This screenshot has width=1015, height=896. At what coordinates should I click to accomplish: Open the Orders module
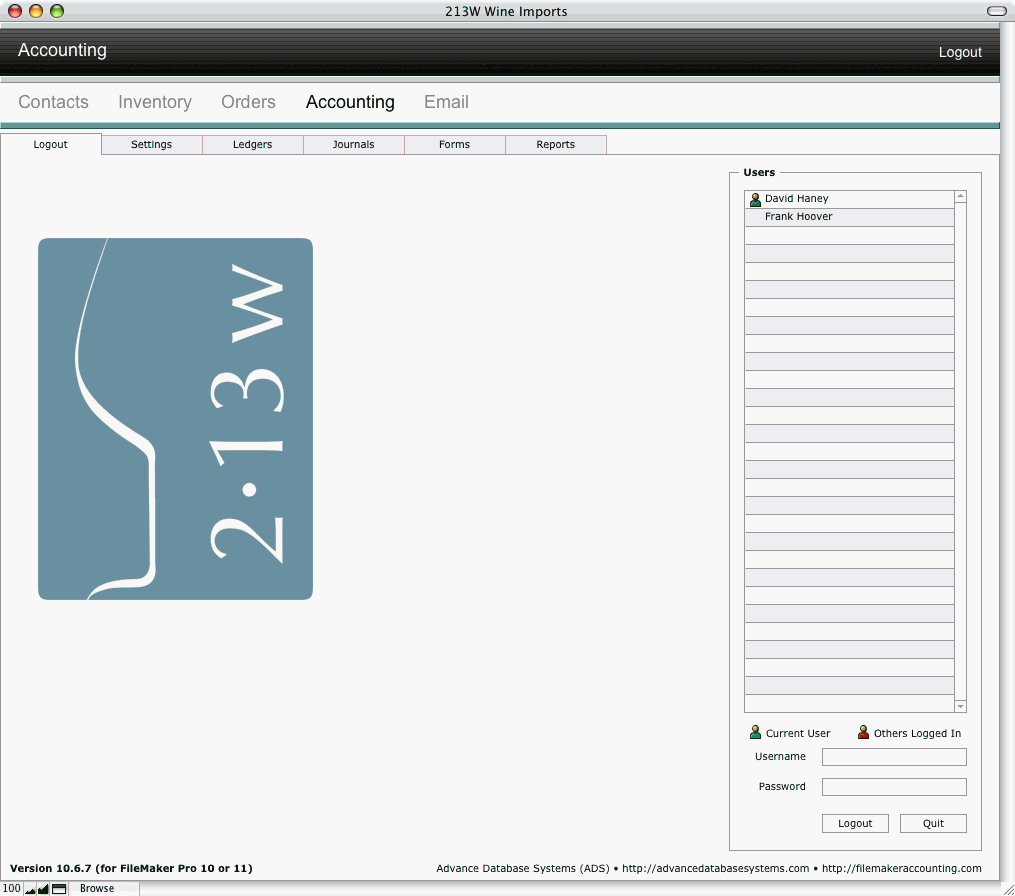[x=248, y=102]
